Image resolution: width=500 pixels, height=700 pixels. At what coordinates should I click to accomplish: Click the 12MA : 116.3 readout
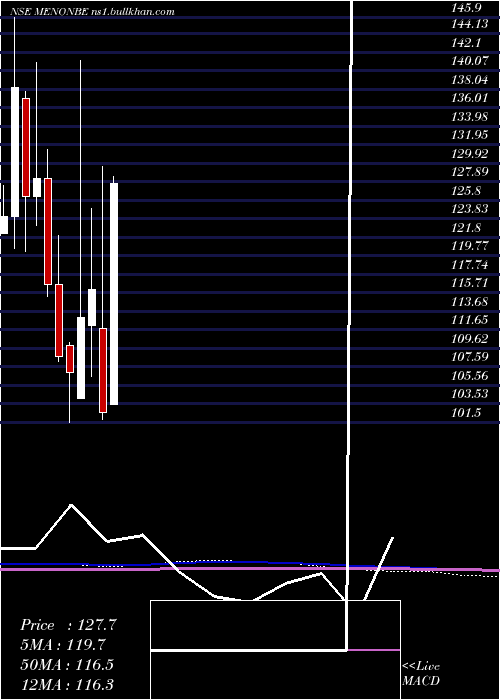click(67, 684)
